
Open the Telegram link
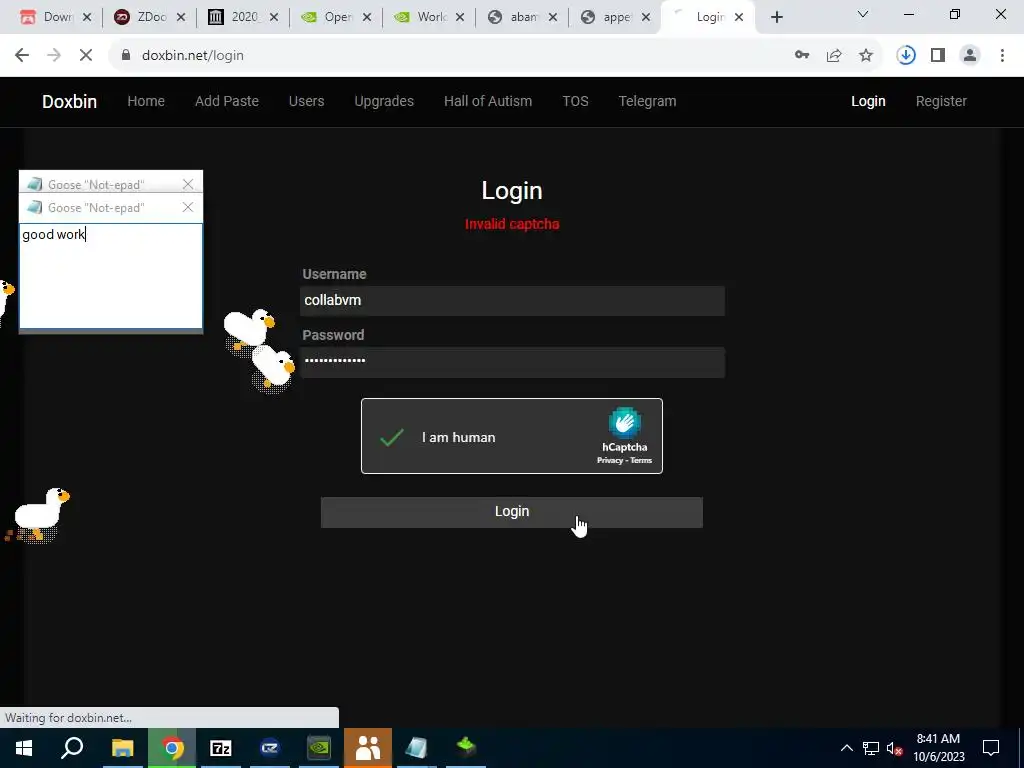(647, 101)
